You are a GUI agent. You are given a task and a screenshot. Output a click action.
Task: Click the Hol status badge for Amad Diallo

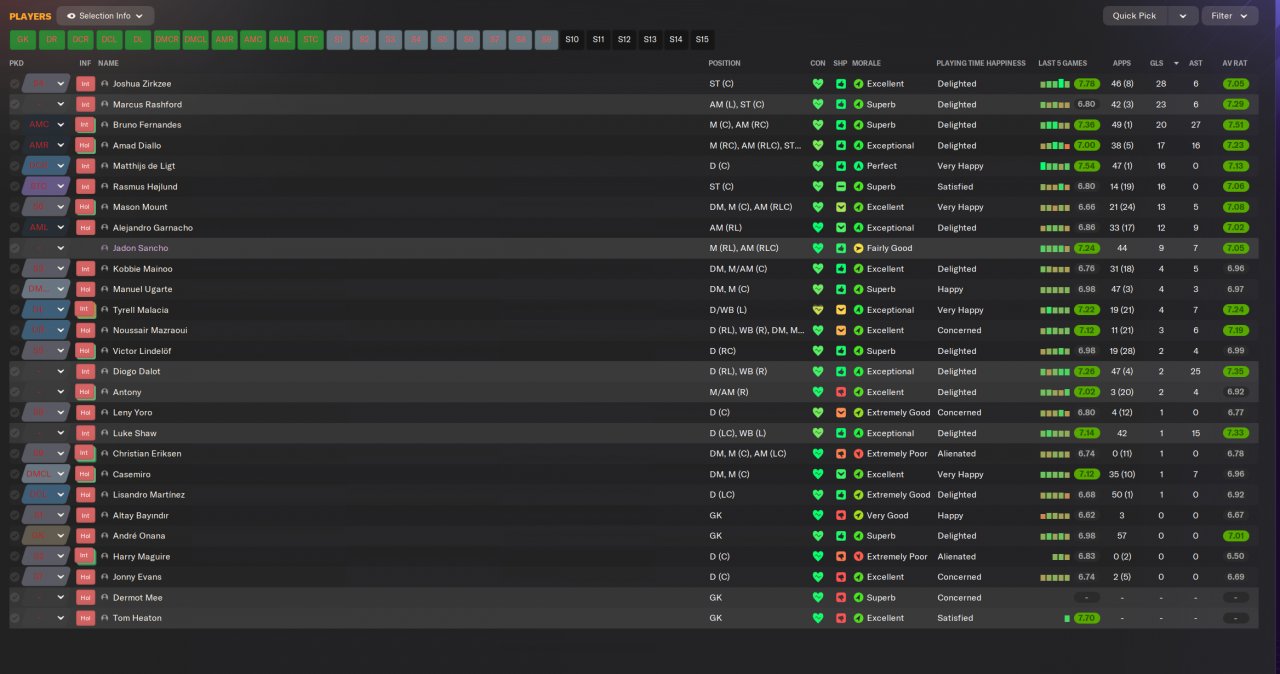[x=85, y=146]
